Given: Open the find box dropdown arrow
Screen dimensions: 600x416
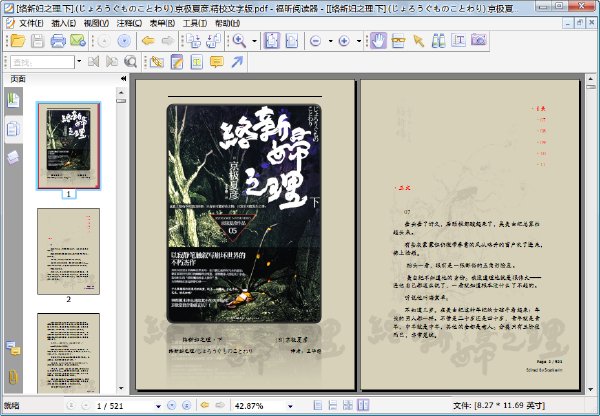Looking at the screenshot, I should point(79,61).
